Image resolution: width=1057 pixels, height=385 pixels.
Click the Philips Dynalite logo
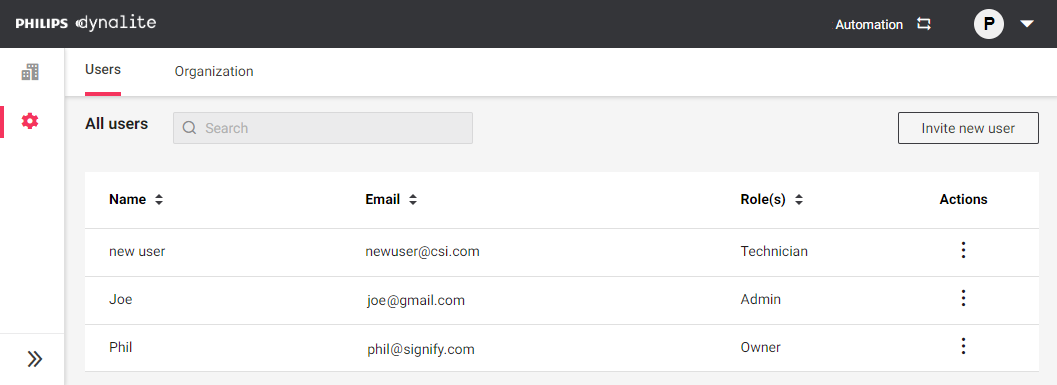click(86, 24)
